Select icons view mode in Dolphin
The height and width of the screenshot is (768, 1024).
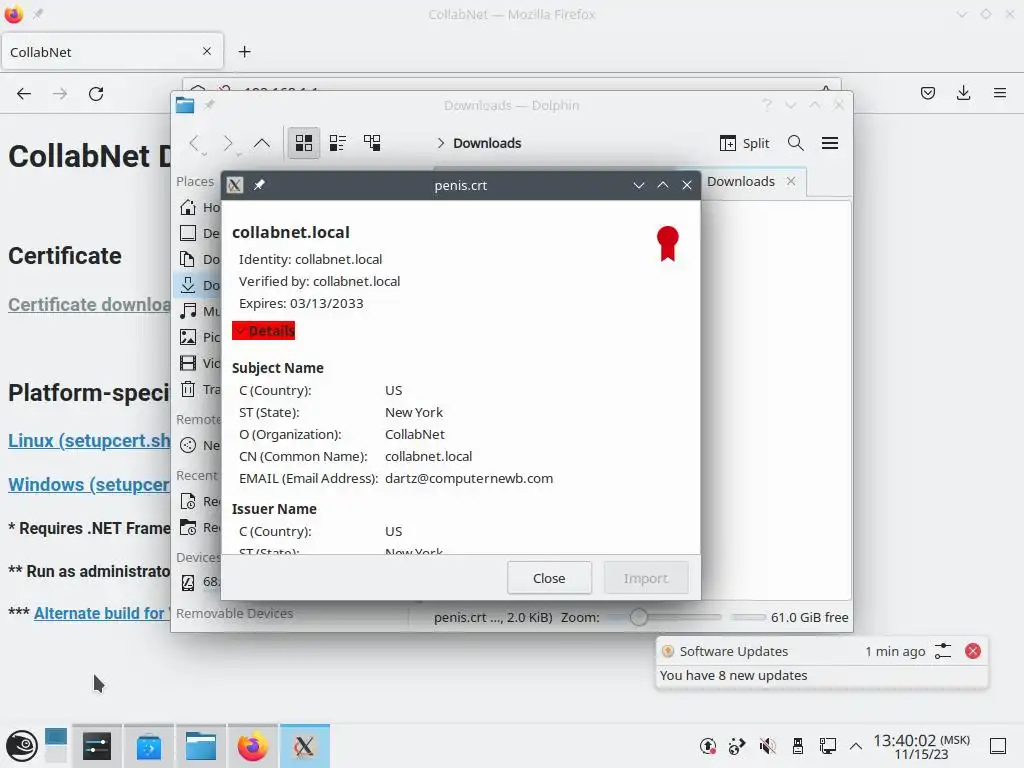click(x=304, y=143)
